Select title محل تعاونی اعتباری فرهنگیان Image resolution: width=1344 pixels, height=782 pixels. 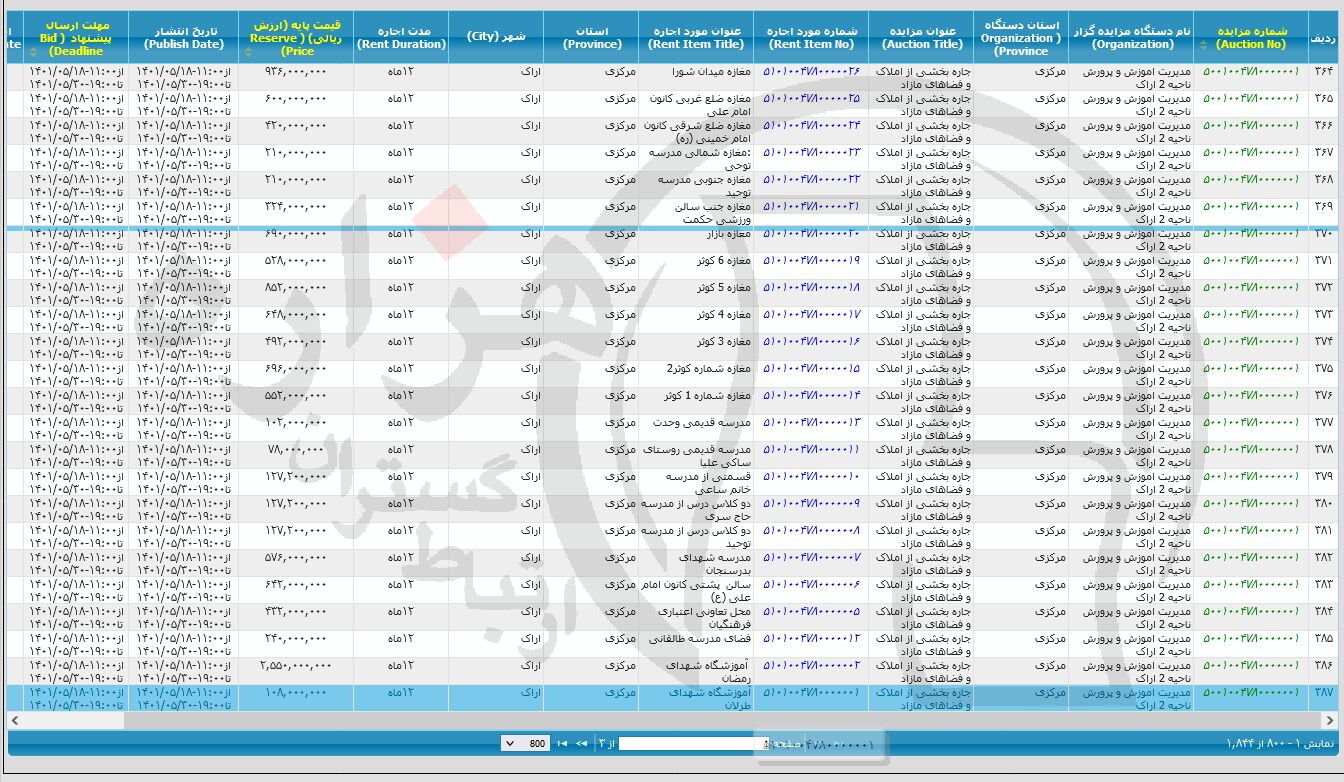704,617
